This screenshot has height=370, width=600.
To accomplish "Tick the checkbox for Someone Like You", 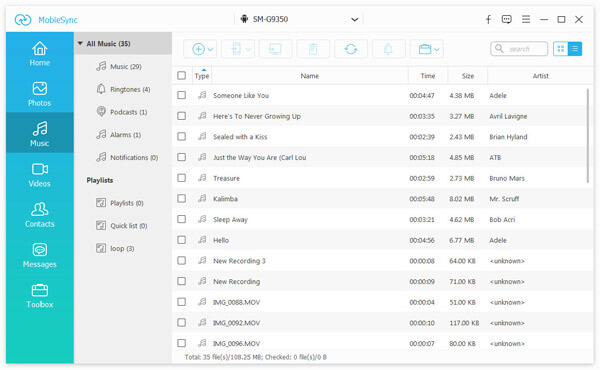I will pos(182,95).
